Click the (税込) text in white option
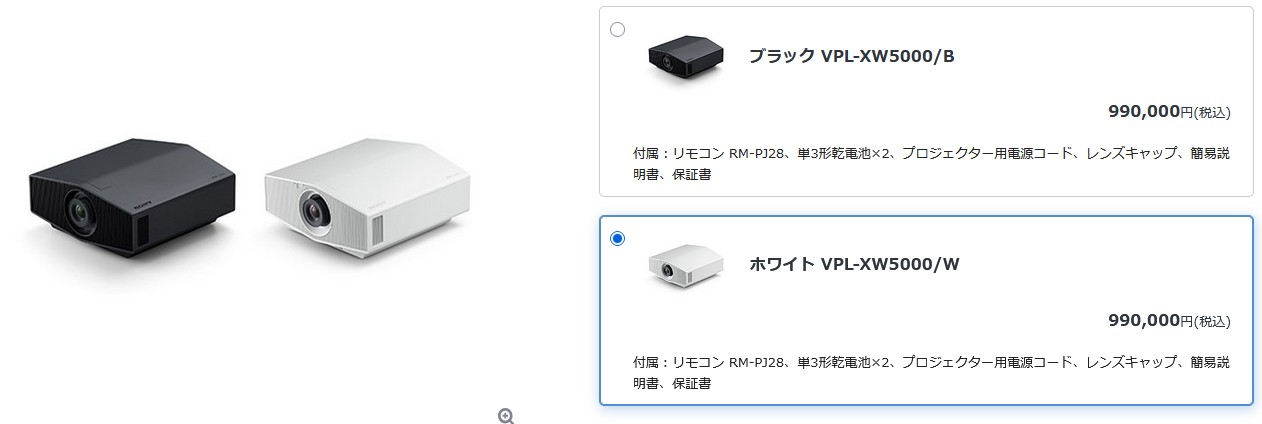The height and width of the screenshot is (424, 1262). [x=1213, y=321]
